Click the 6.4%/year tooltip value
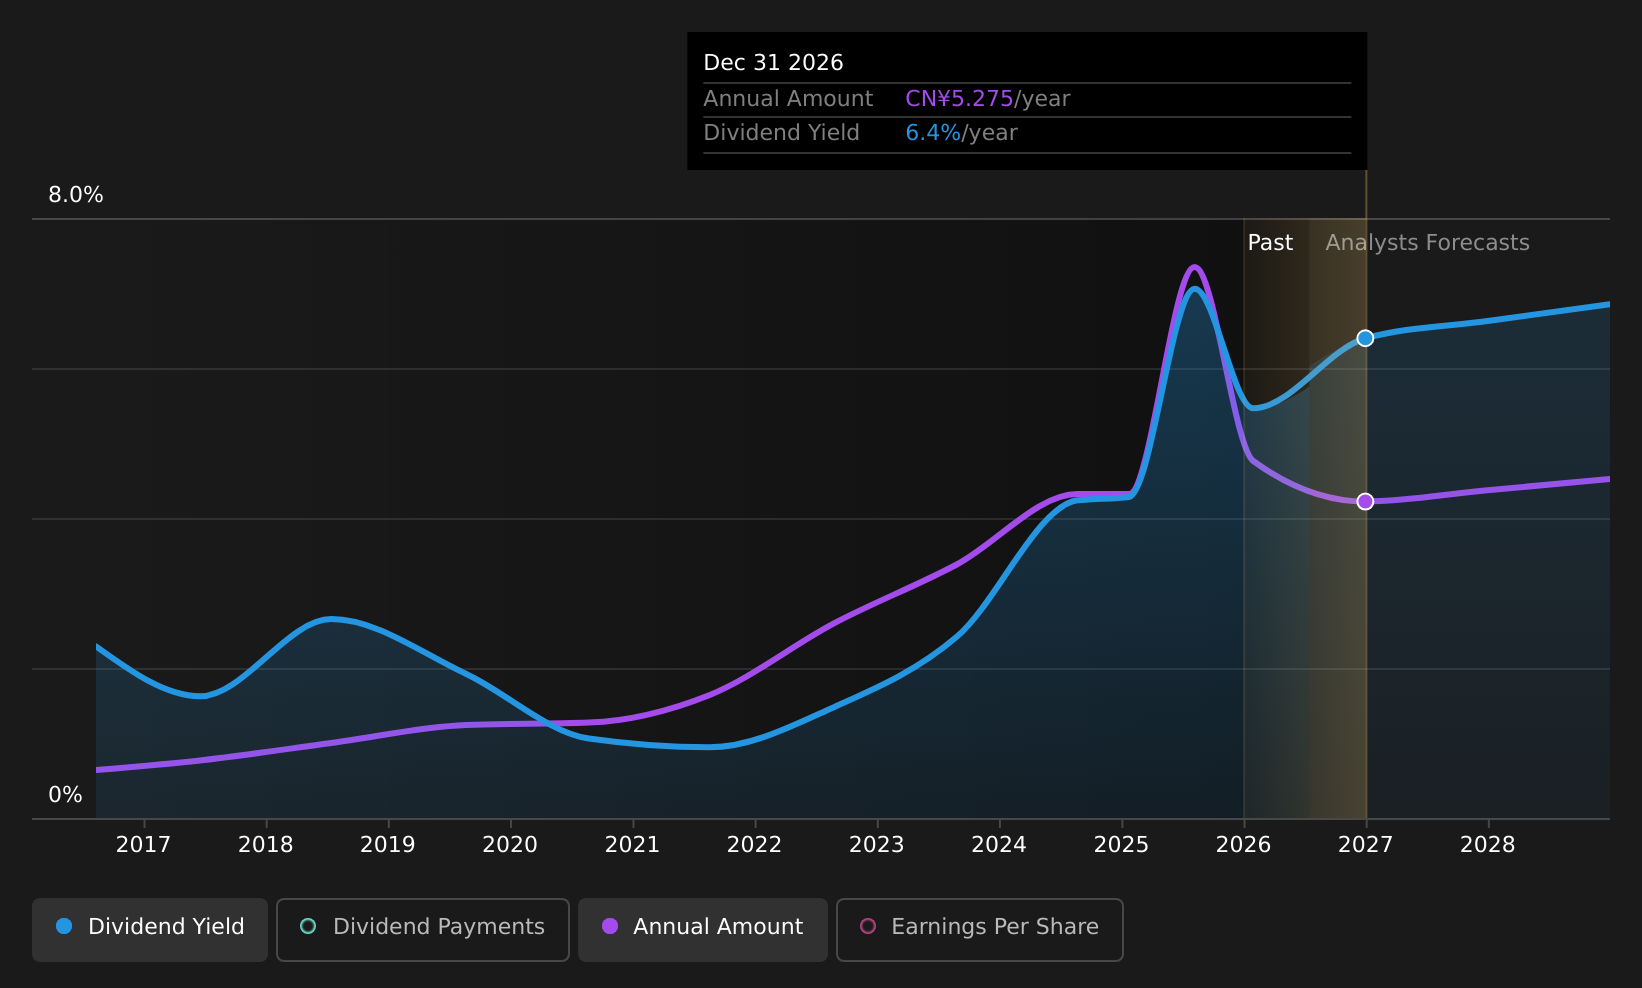Image resolution: width=1642 pixels, height=988 pixels. [961, 133]
